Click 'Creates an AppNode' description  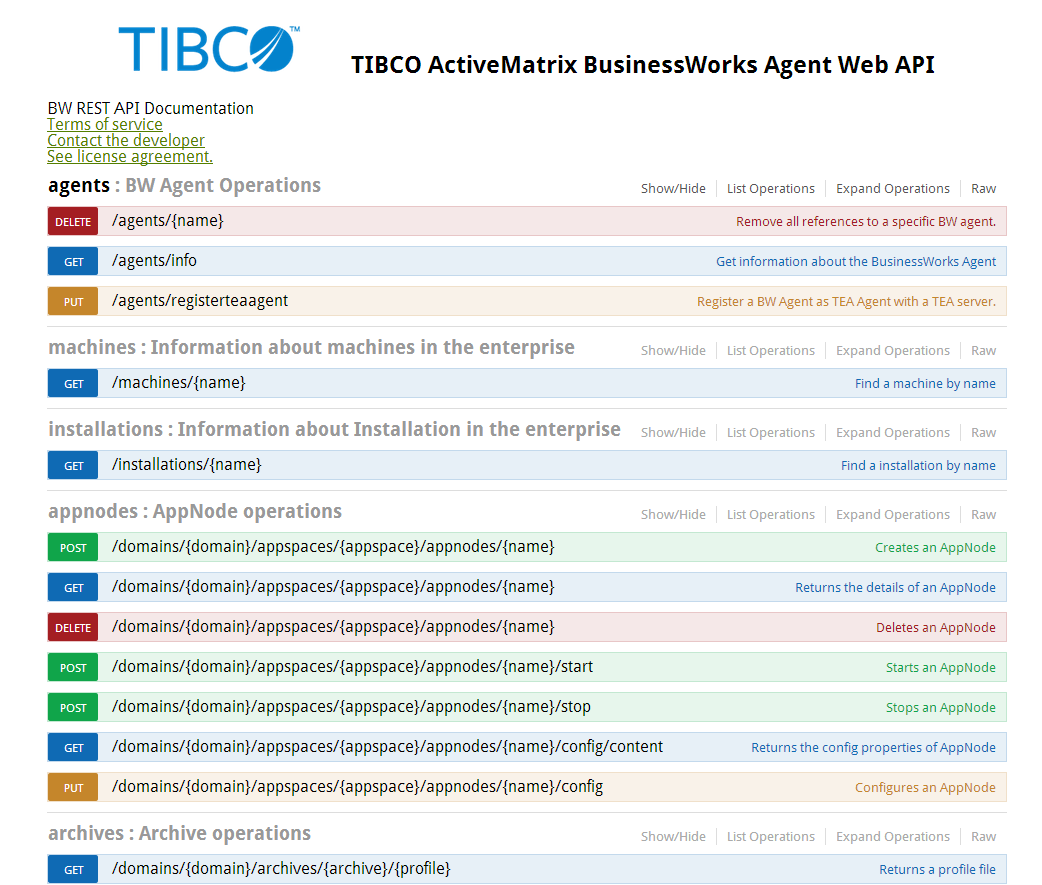[935, 547]
